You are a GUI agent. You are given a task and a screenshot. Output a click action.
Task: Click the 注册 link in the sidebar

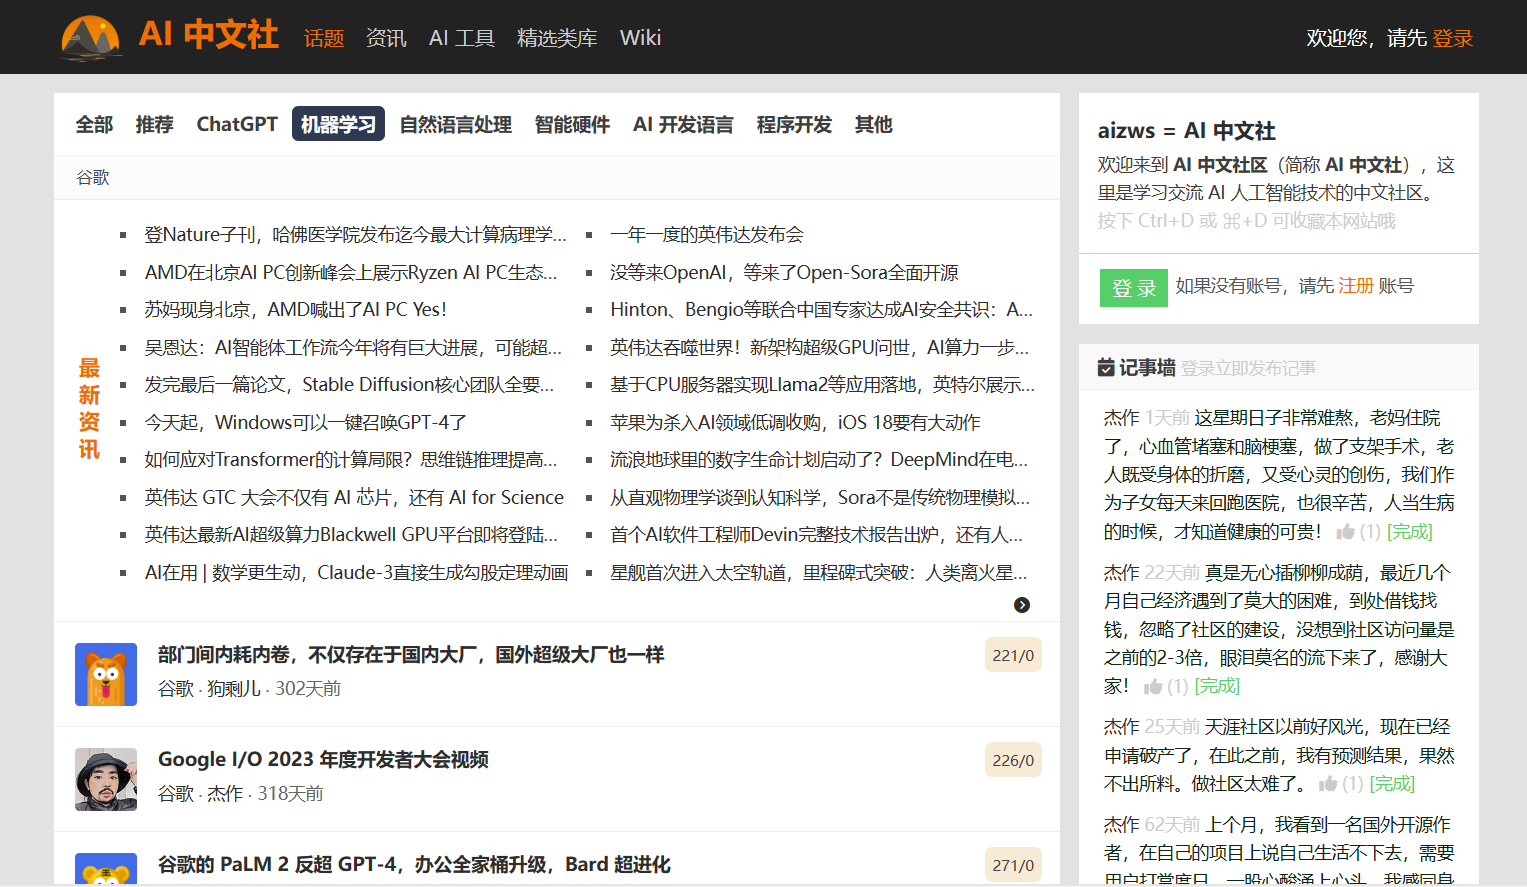1355,286
